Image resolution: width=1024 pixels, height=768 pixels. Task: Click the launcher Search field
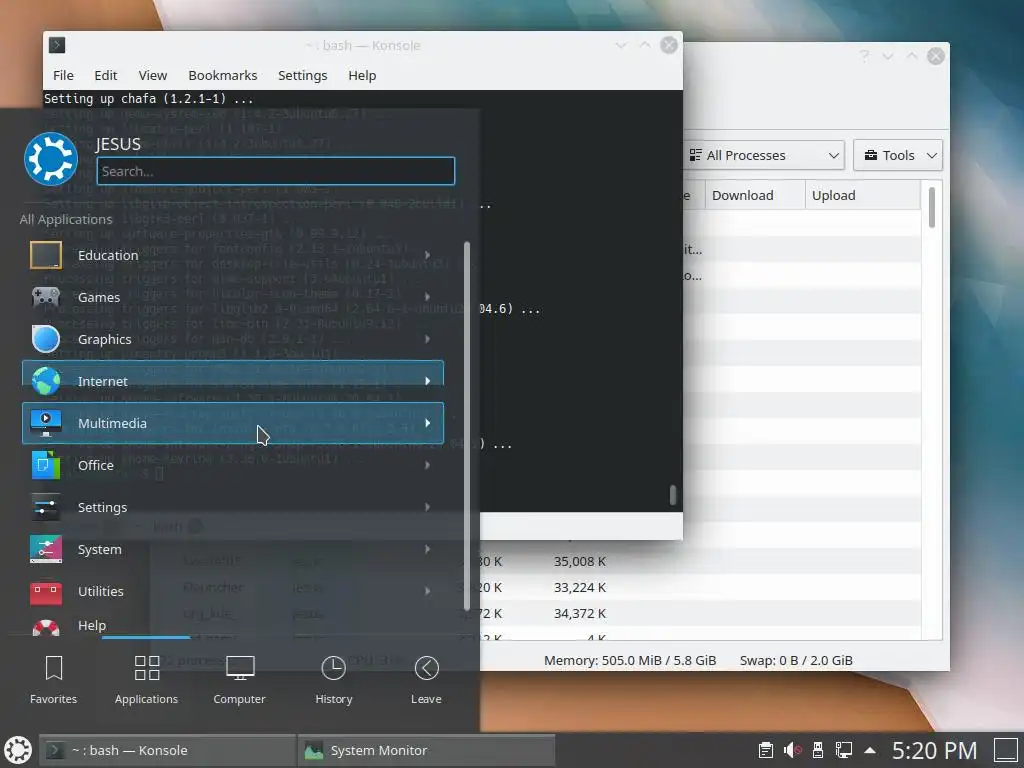276,171
